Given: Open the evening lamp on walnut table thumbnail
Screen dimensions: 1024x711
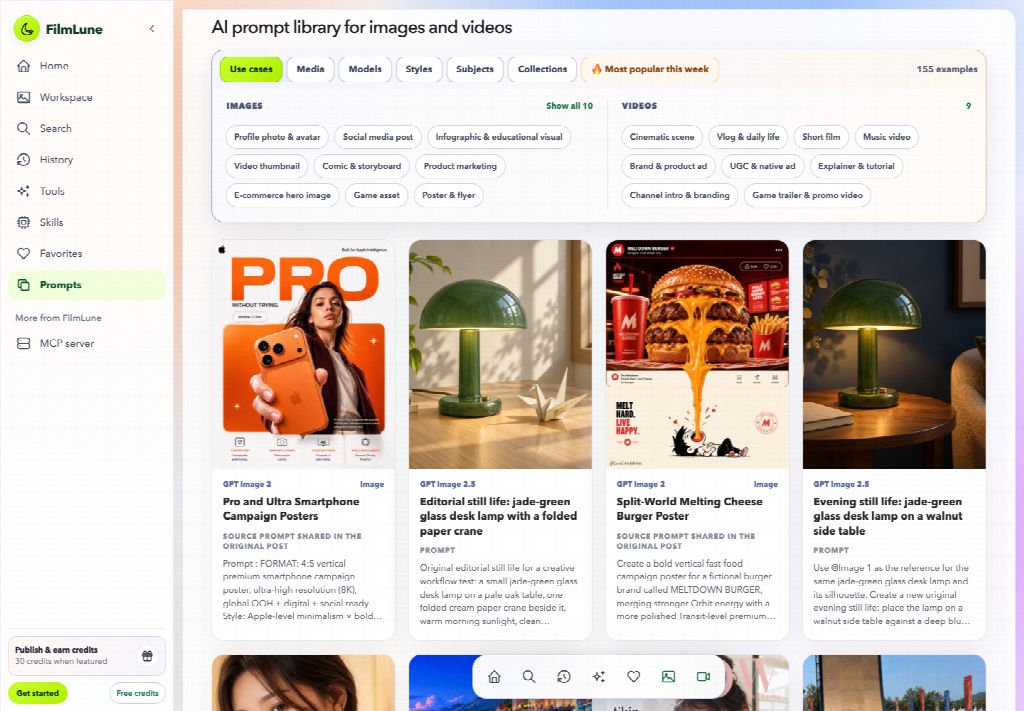Looking at the screenshot, I should [894, 355].
